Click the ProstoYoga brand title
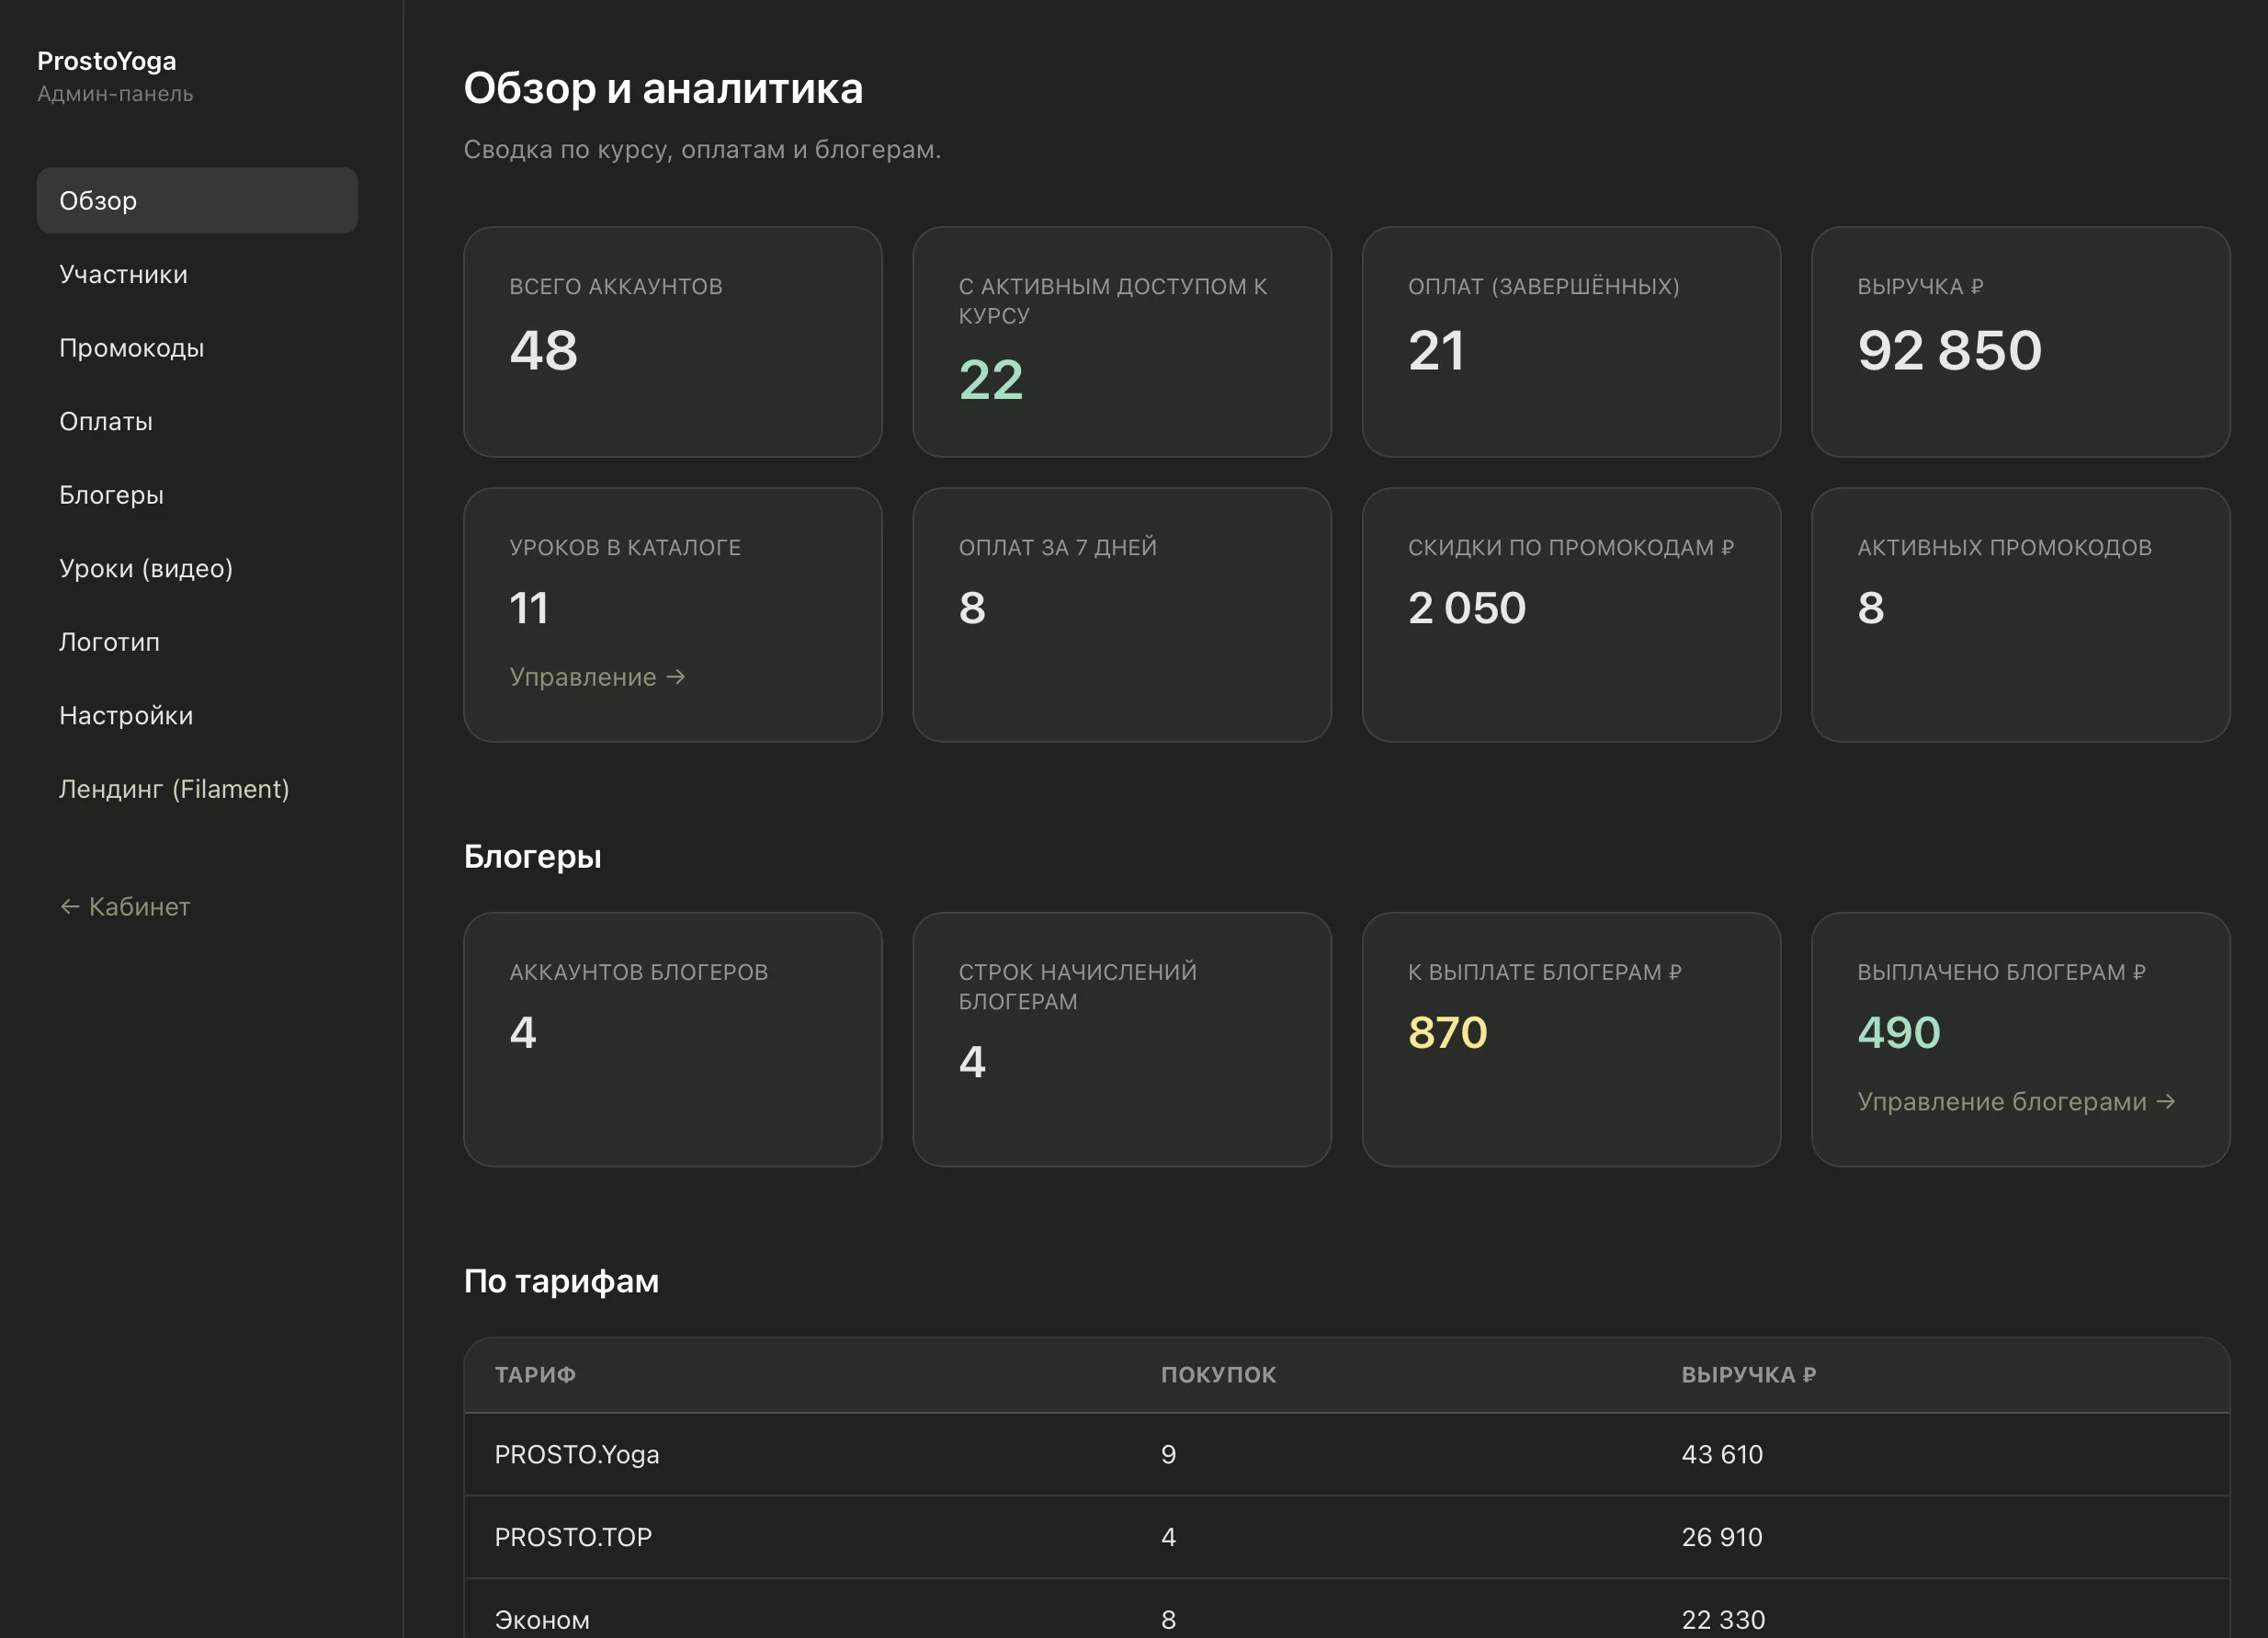The height and width of the screenshot is (1638, 2268). (107, 61)
